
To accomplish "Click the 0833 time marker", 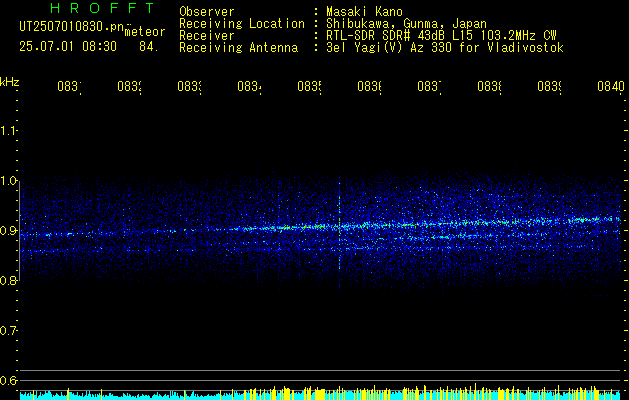I will pos(189,87).
